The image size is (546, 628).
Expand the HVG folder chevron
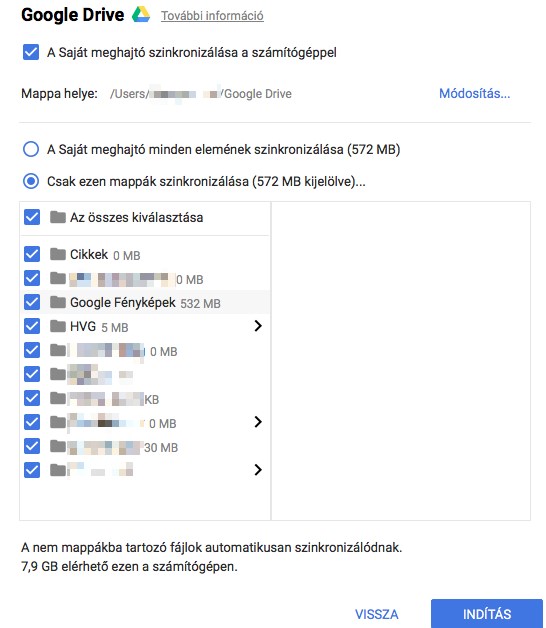click(x=258, y=326)
